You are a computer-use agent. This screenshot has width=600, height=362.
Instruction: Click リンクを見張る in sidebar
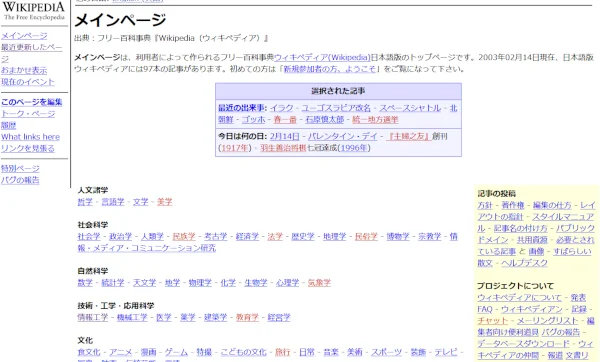coord(28,148)
